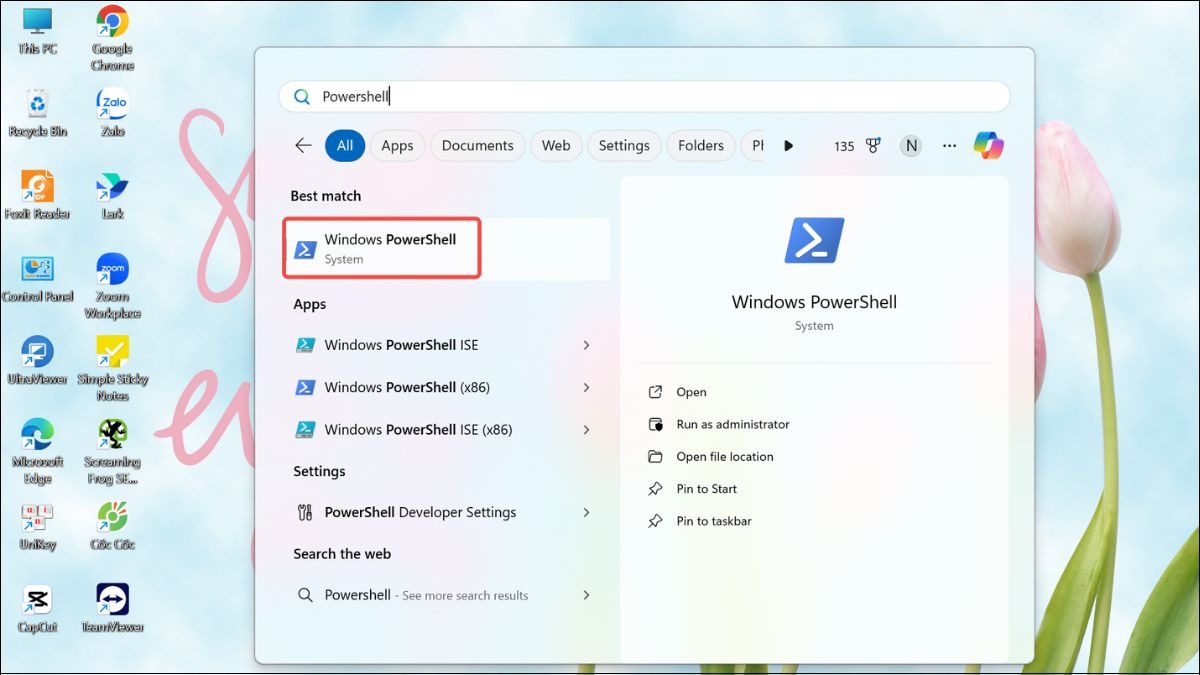The height and width of the screenshot is (675, 1200).
Task: Click the Powershell search input field
Action: click(645, 97)
